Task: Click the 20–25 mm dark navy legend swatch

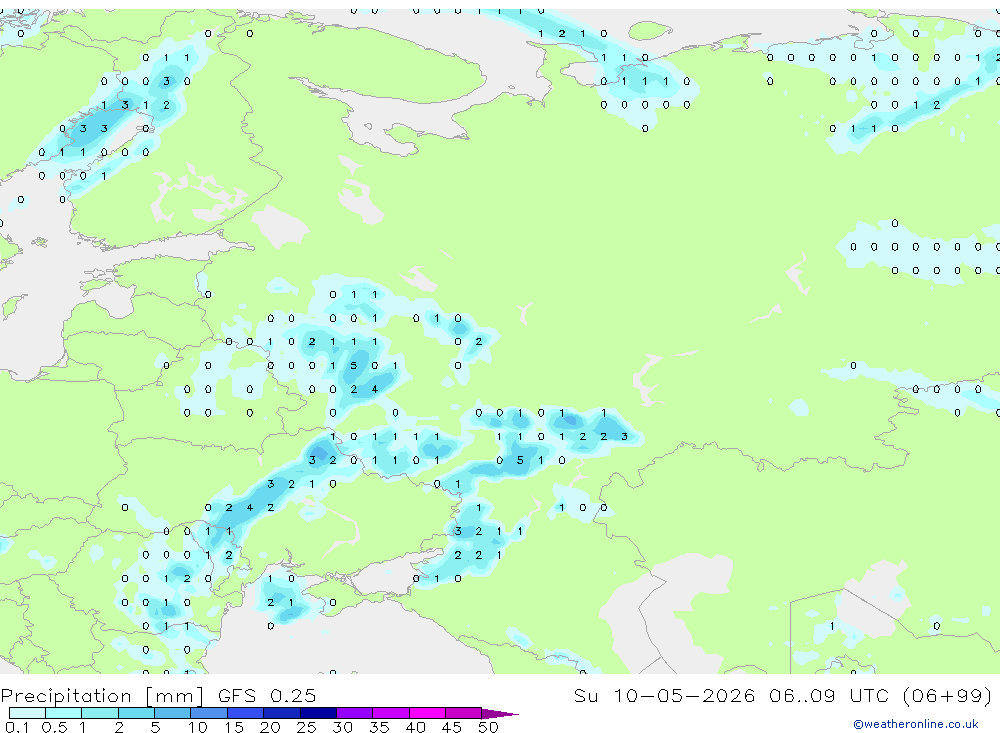Action: [x=281, y=713]
